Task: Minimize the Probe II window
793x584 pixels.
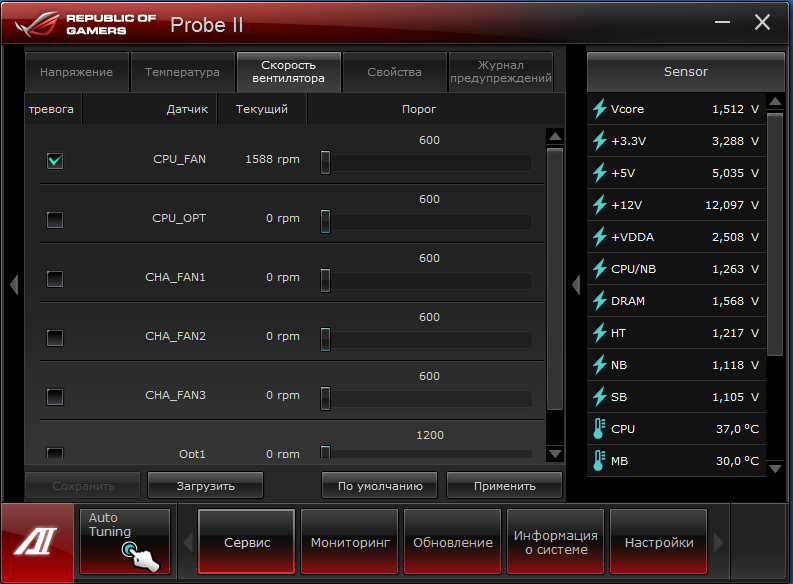Action: (722, 22)
